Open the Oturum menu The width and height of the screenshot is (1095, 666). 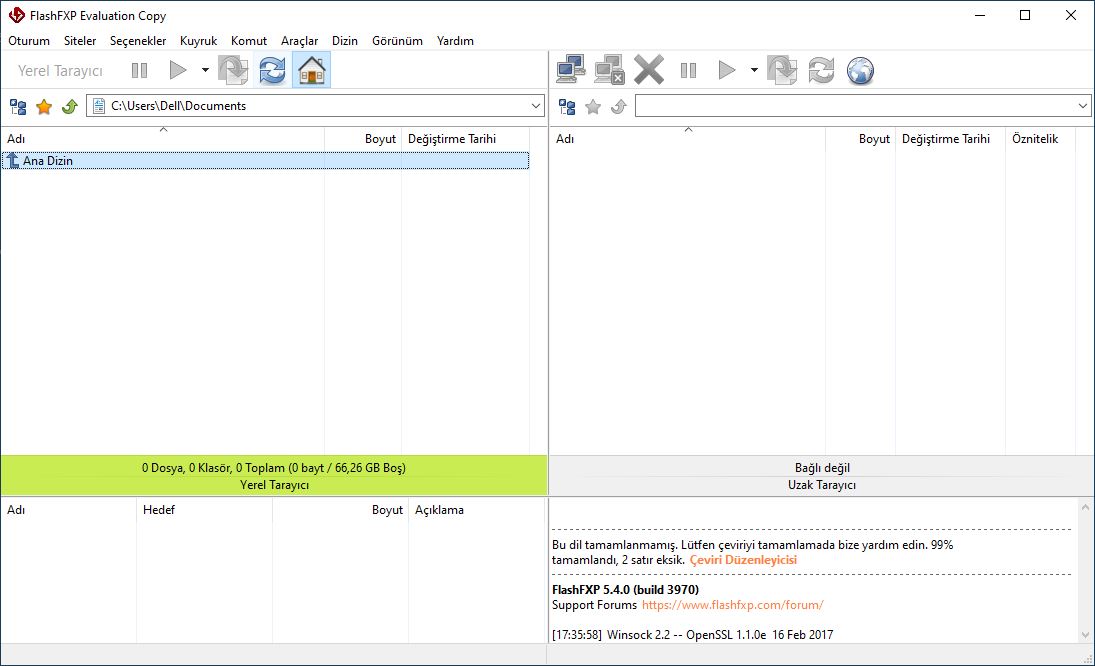pos(29,40)
